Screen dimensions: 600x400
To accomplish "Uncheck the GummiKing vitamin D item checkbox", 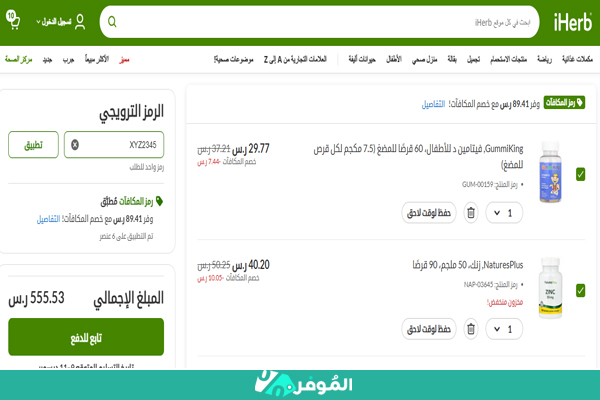I will (x=580, y=174).
